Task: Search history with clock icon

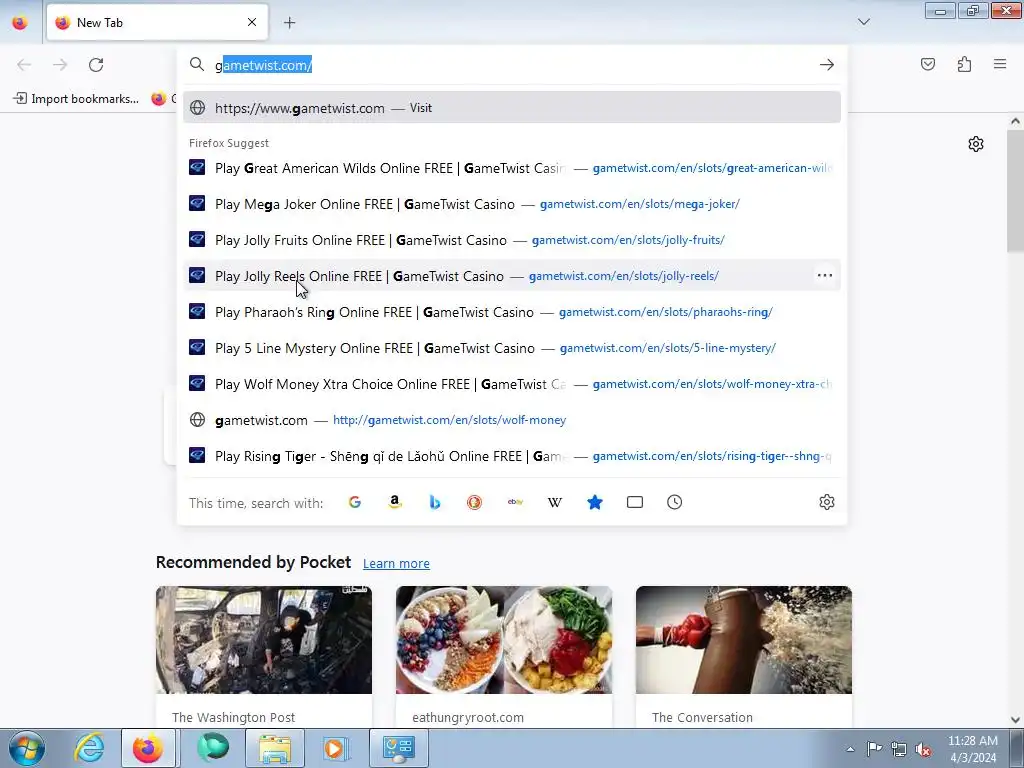Action: [x=675, y=502]
